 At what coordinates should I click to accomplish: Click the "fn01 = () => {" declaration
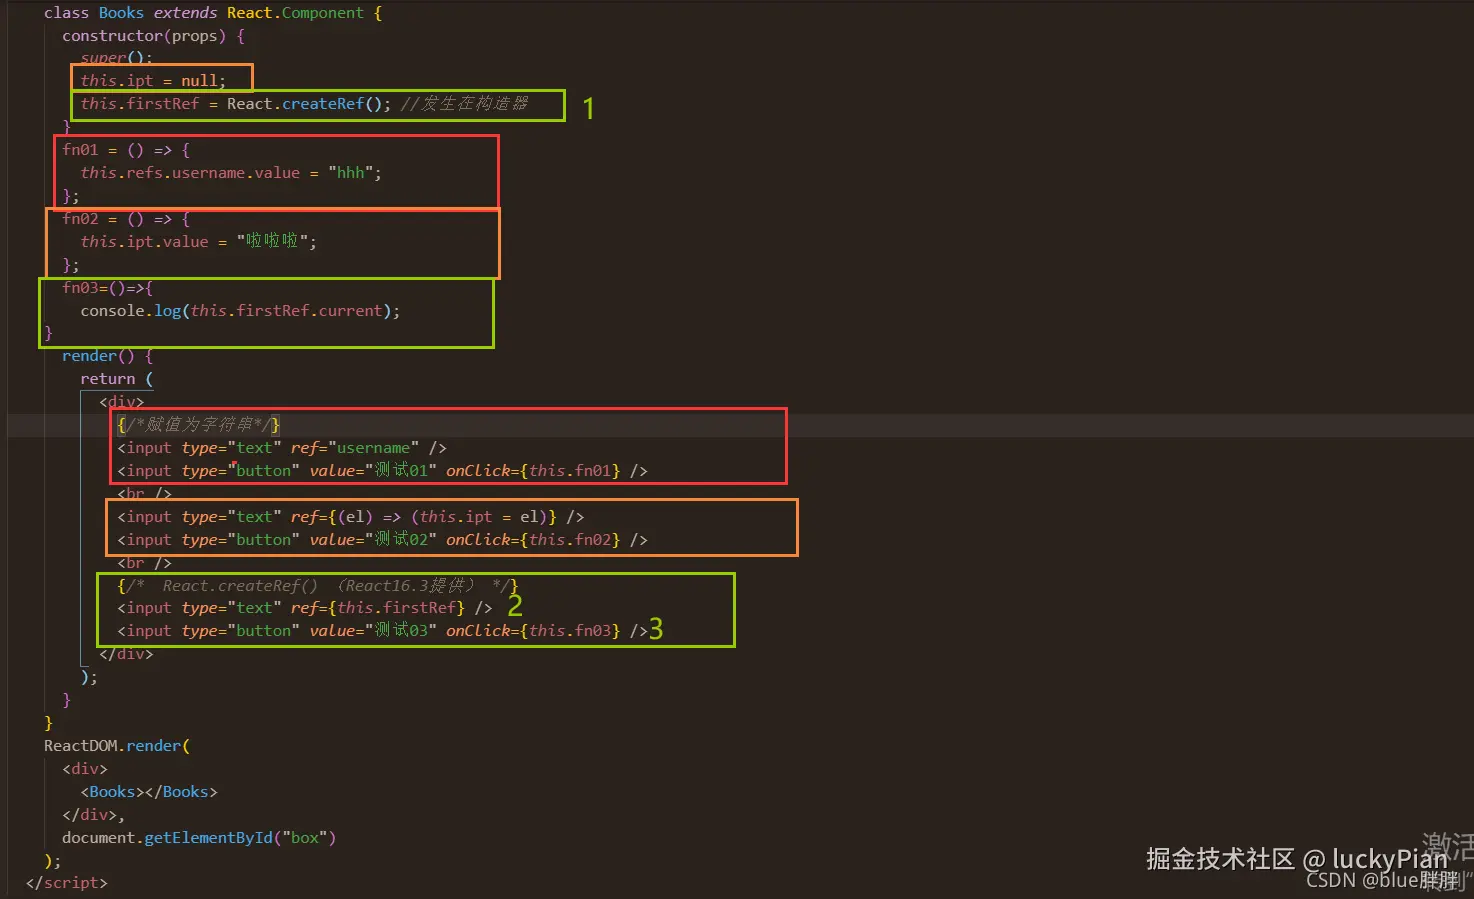click(x=126, y=150)
